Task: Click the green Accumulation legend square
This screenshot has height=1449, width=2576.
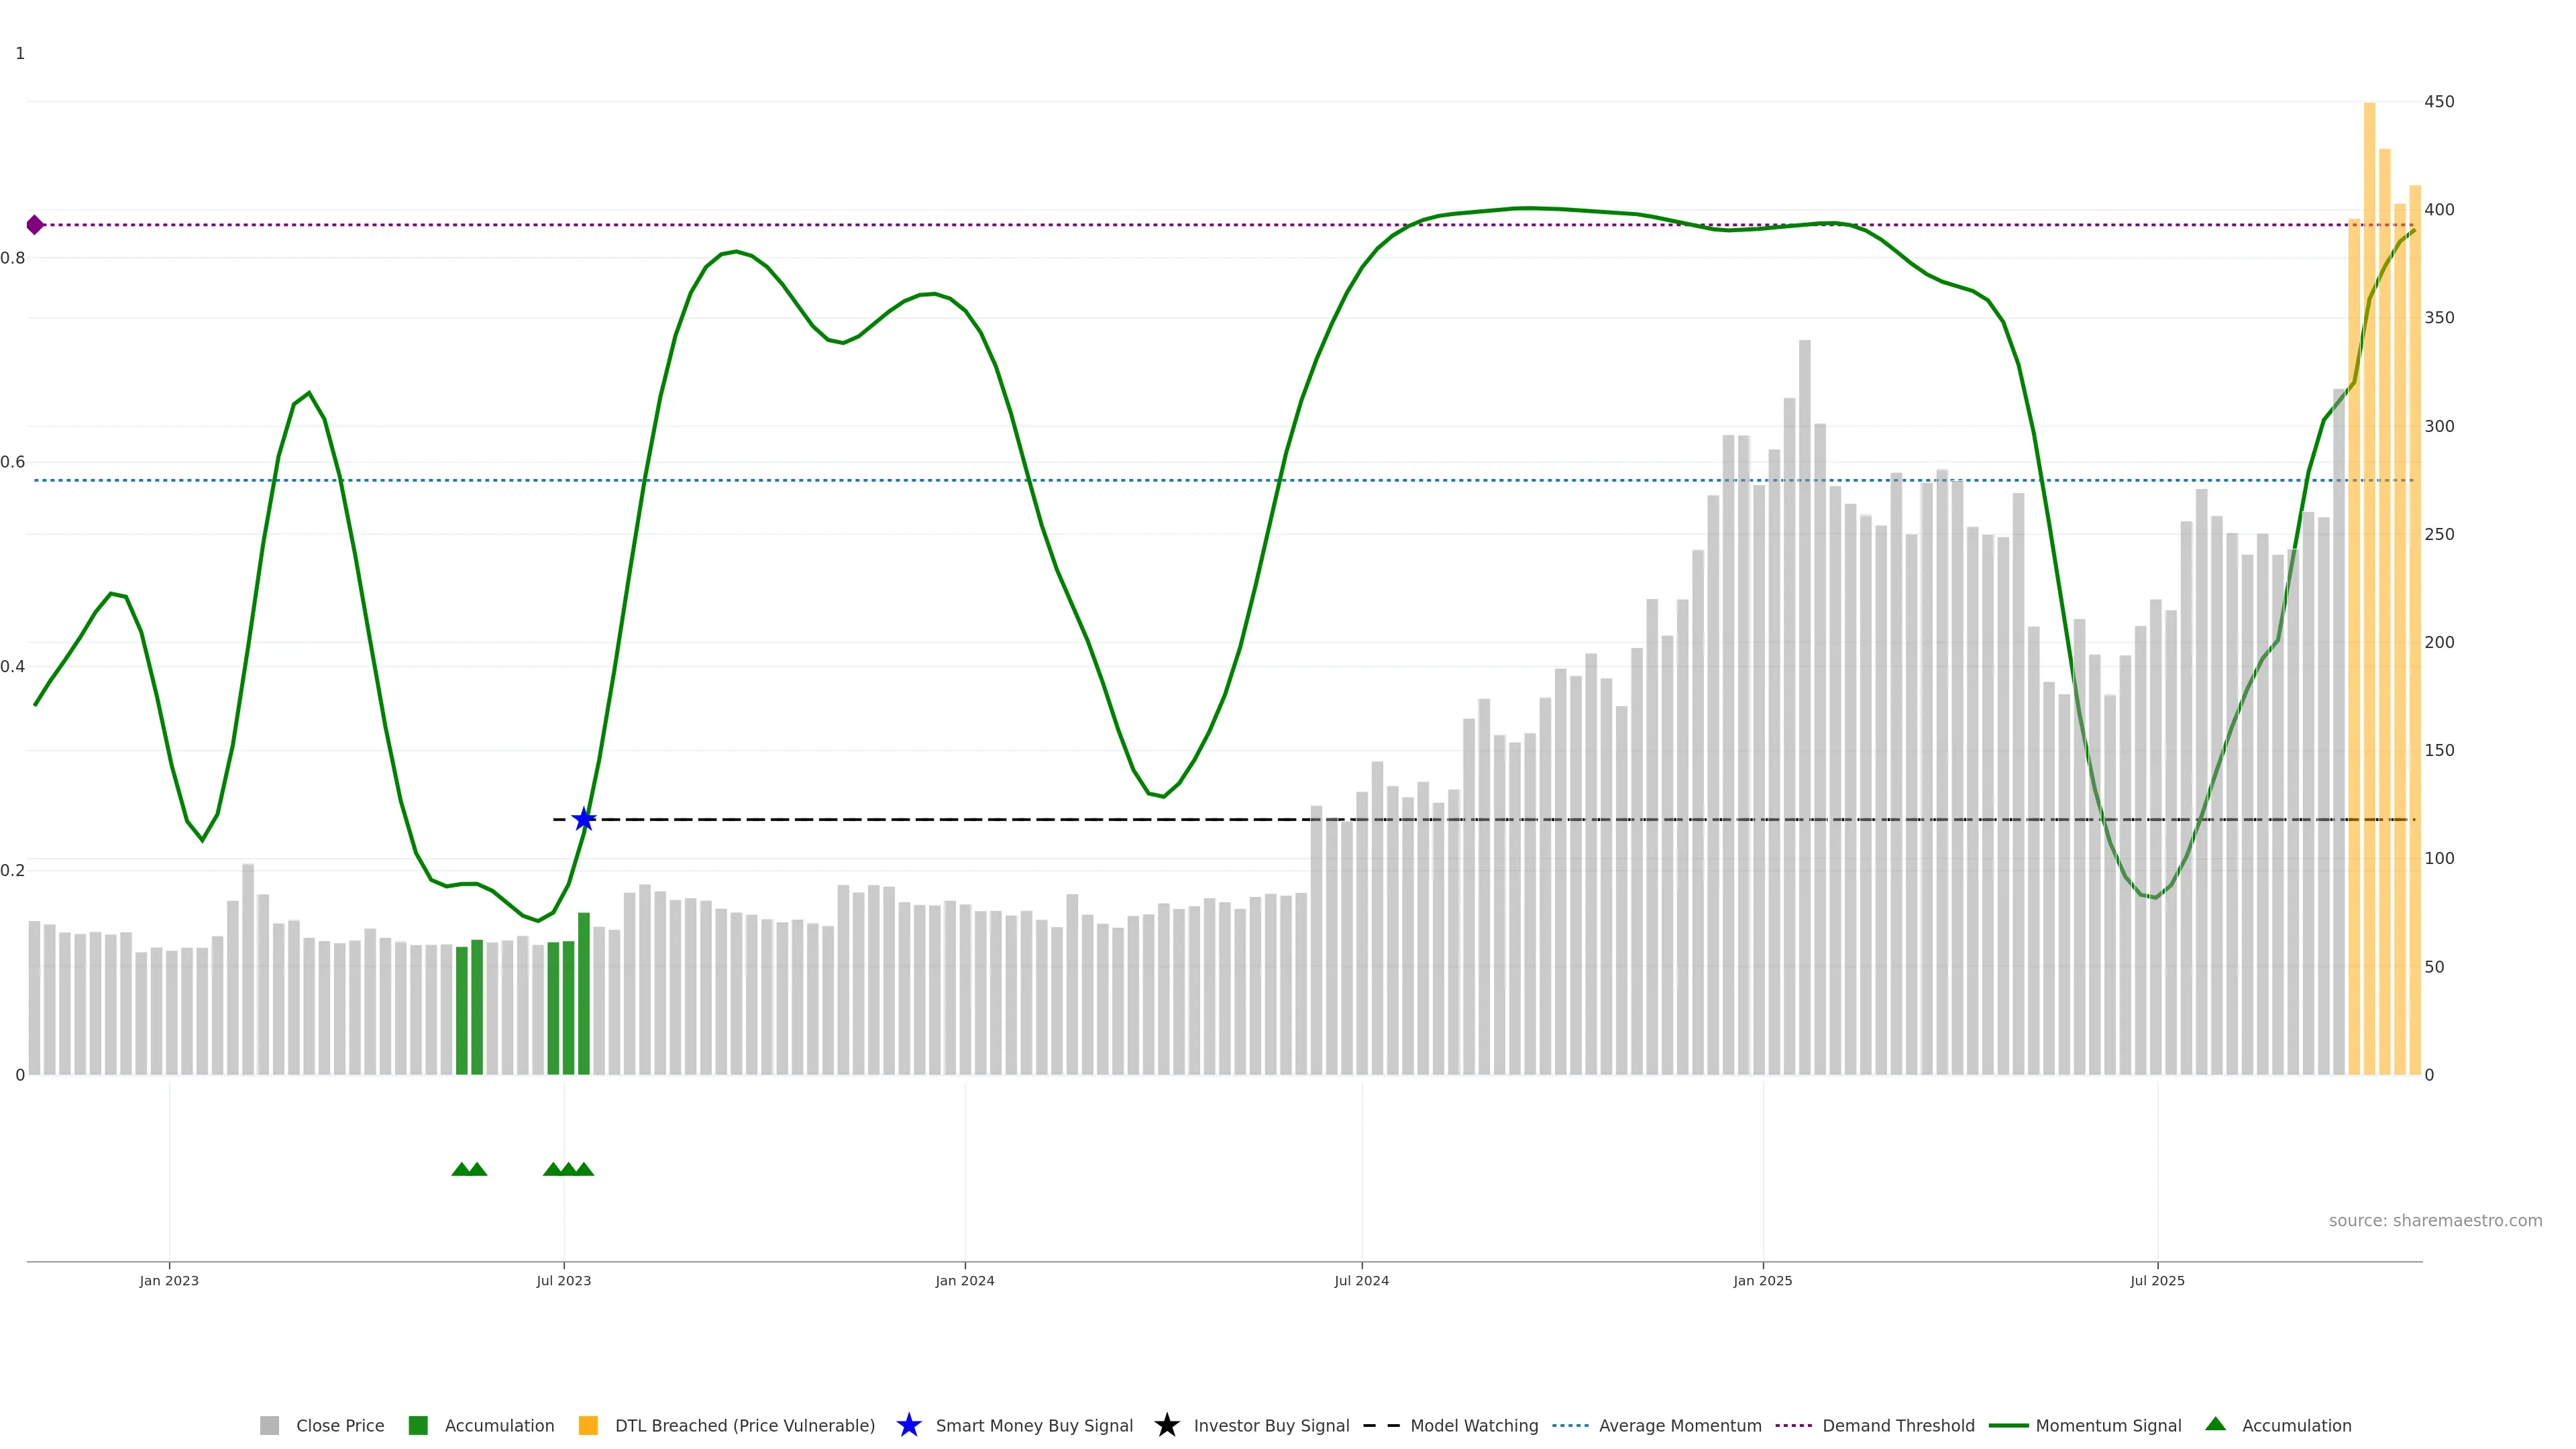Action: pyautogui.click(x=418, y=1425)
